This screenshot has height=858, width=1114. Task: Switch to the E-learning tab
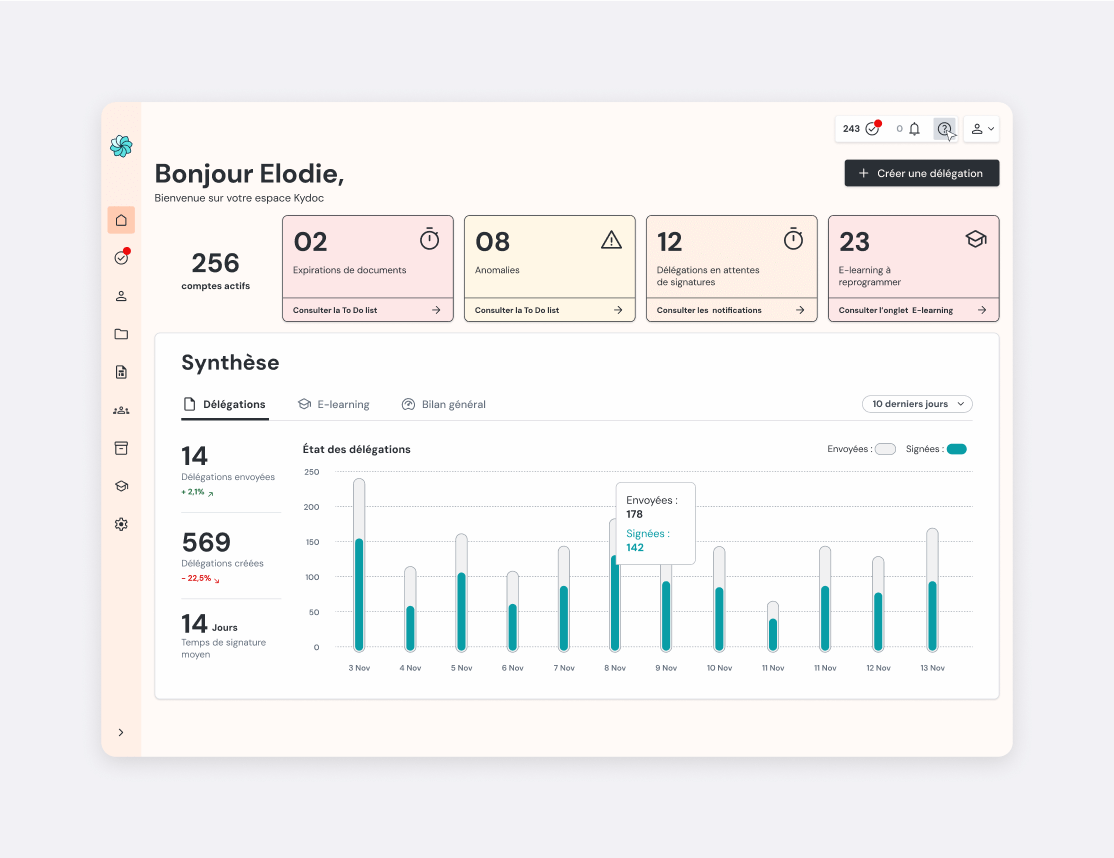[x=334, y=404]
